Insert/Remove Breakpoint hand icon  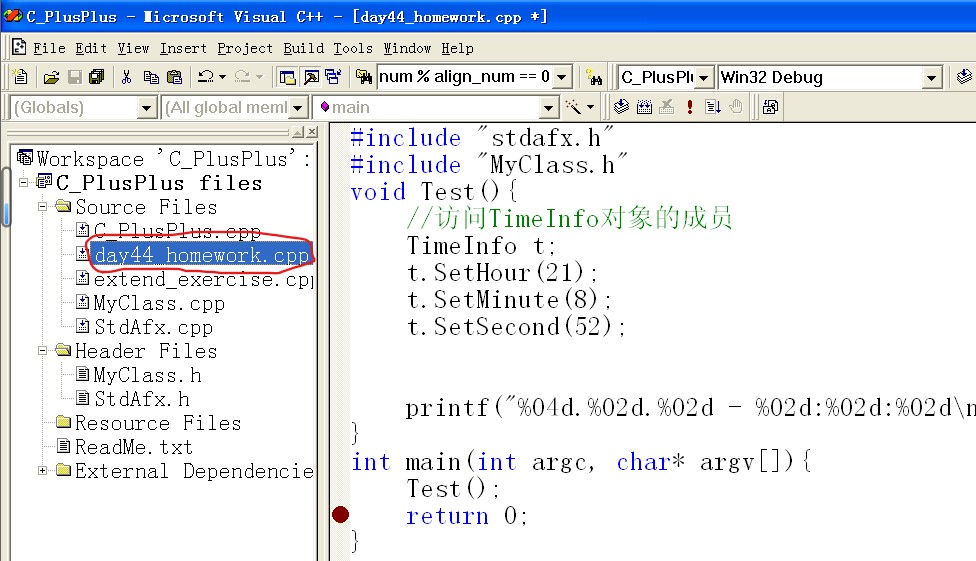click(736, 107)
